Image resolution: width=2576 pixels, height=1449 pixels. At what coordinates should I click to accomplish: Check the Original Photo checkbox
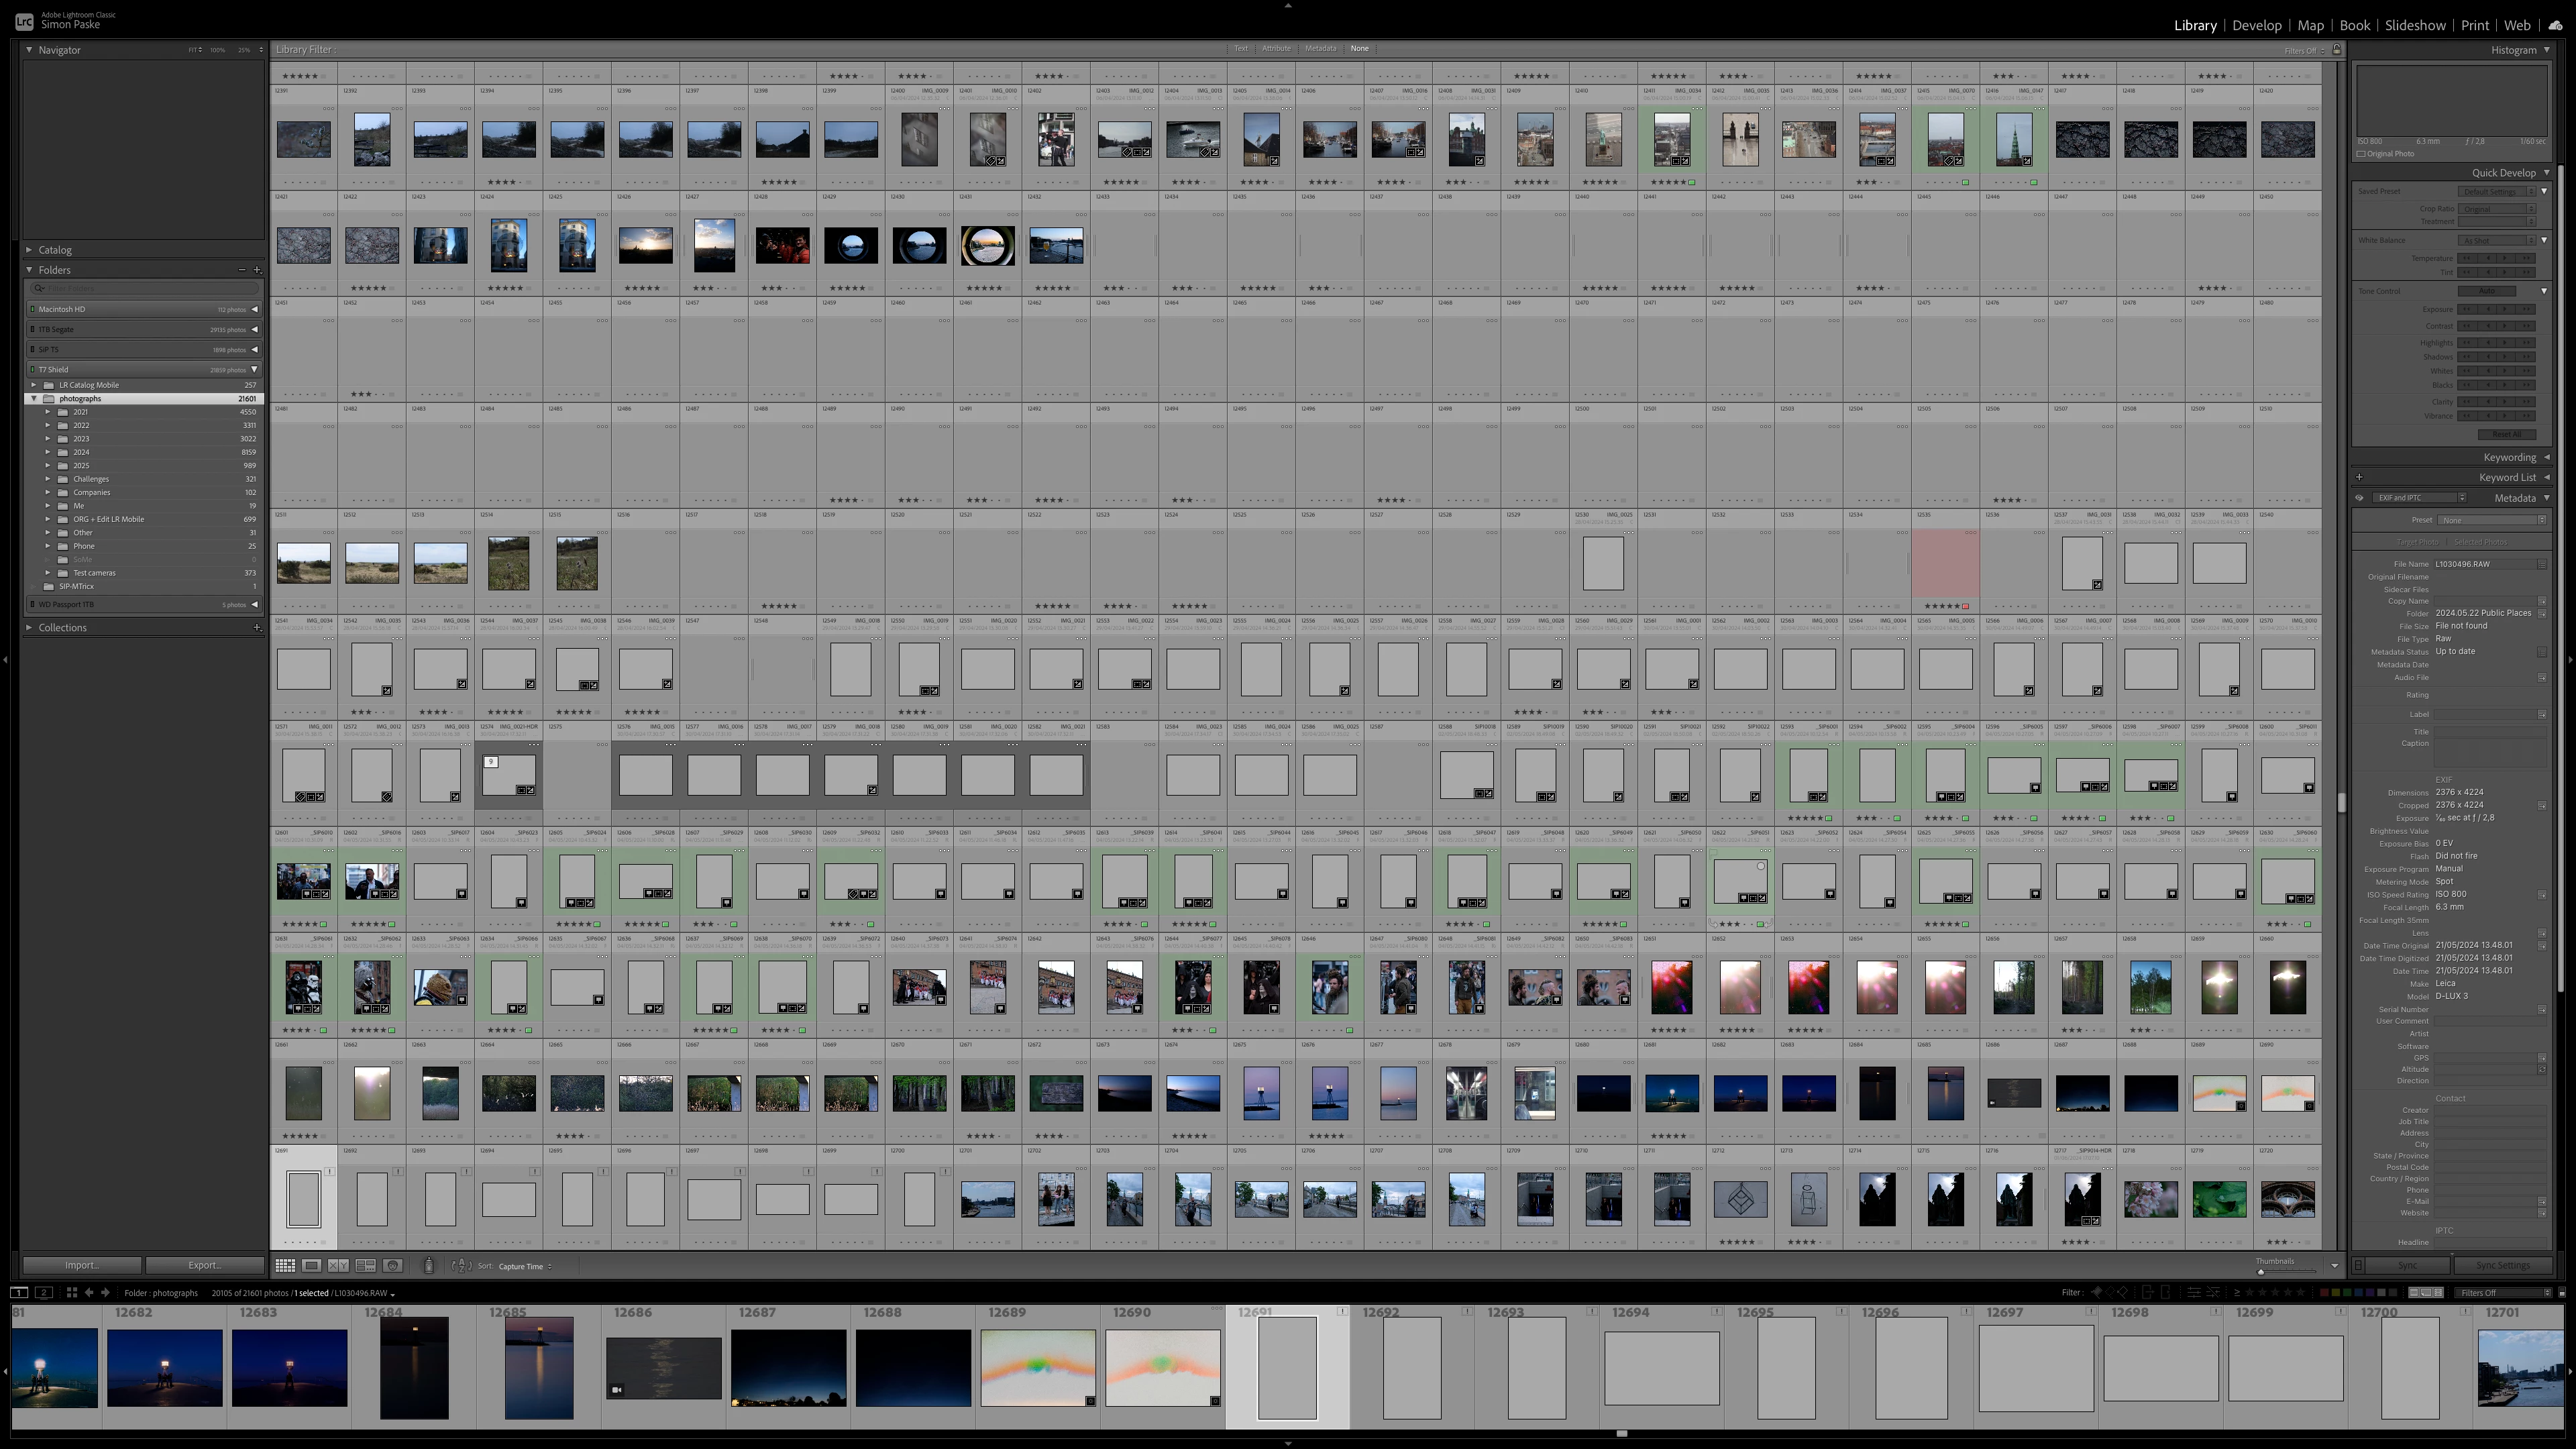point(2362,154)
